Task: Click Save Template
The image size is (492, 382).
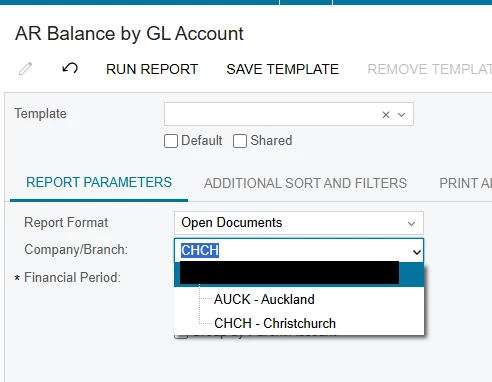Action: [282, 69]
